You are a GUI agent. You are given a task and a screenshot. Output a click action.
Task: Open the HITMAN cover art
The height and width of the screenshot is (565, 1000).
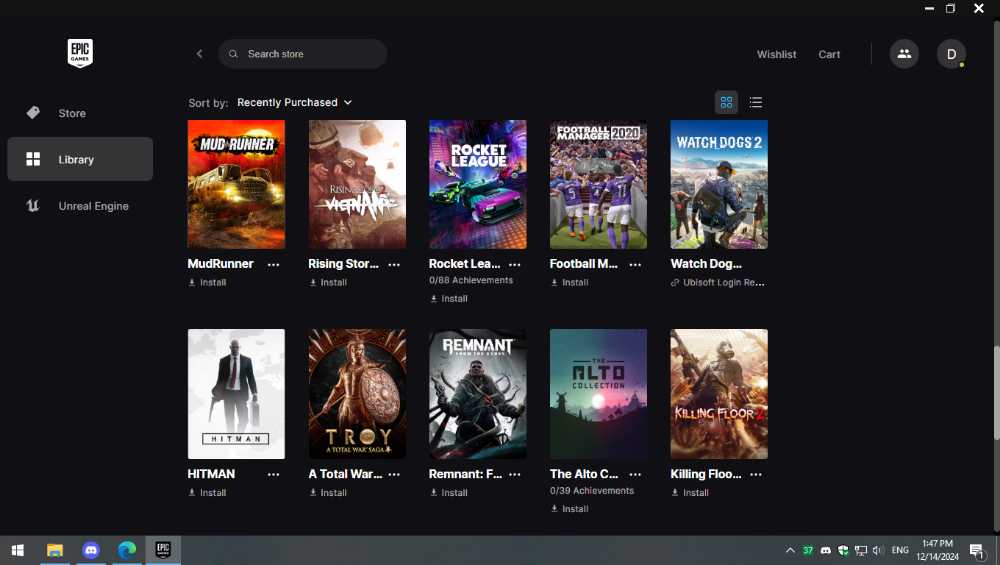(x=236, y=394)
